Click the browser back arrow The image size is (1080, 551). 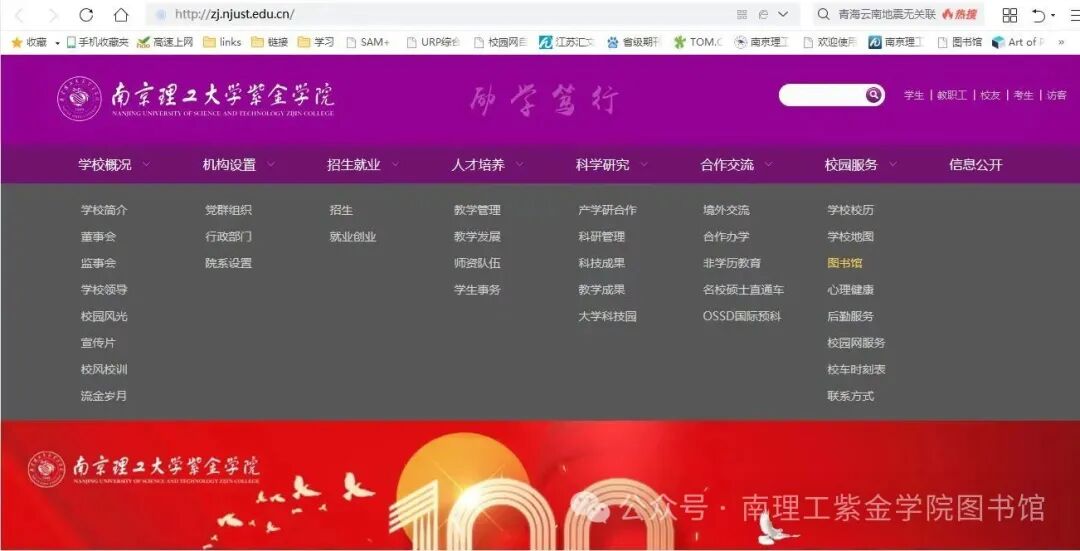[x=19, y=15]
